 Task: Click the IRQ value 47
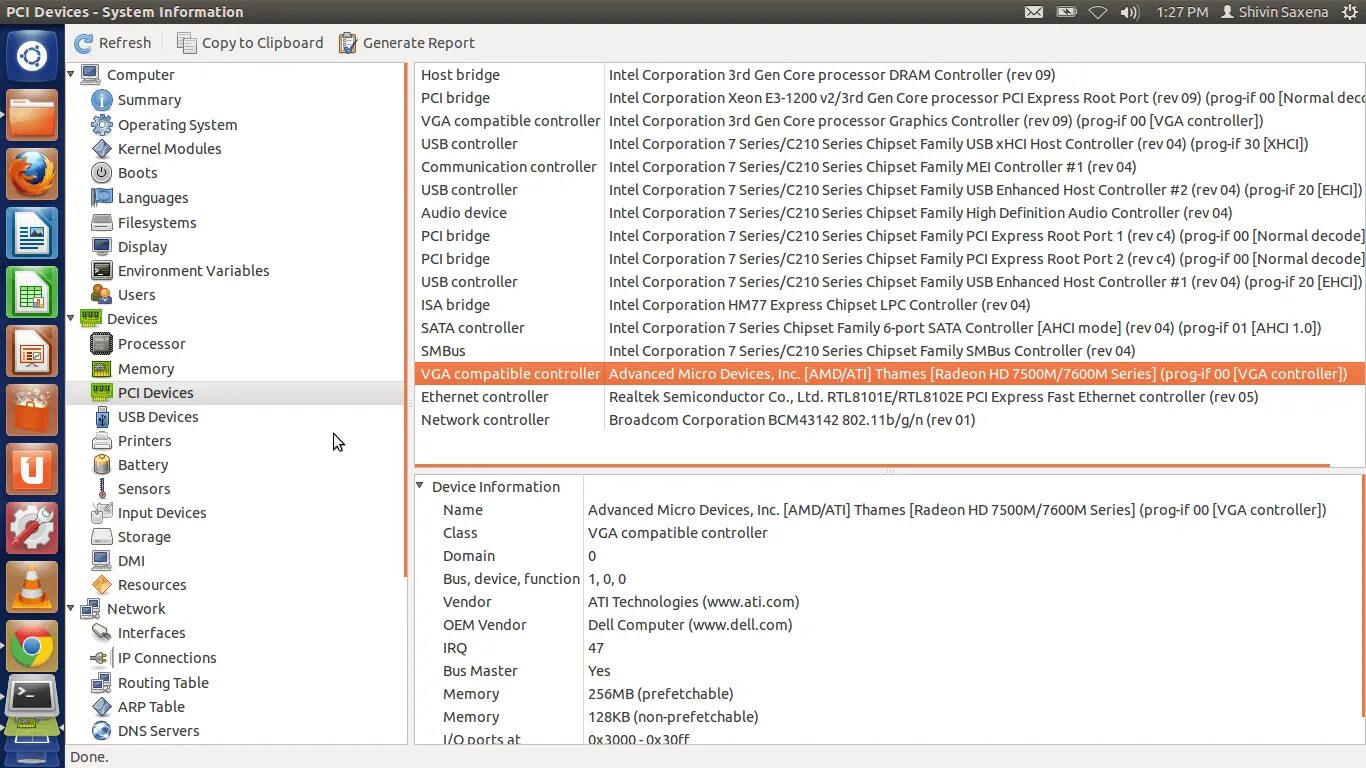596,648
